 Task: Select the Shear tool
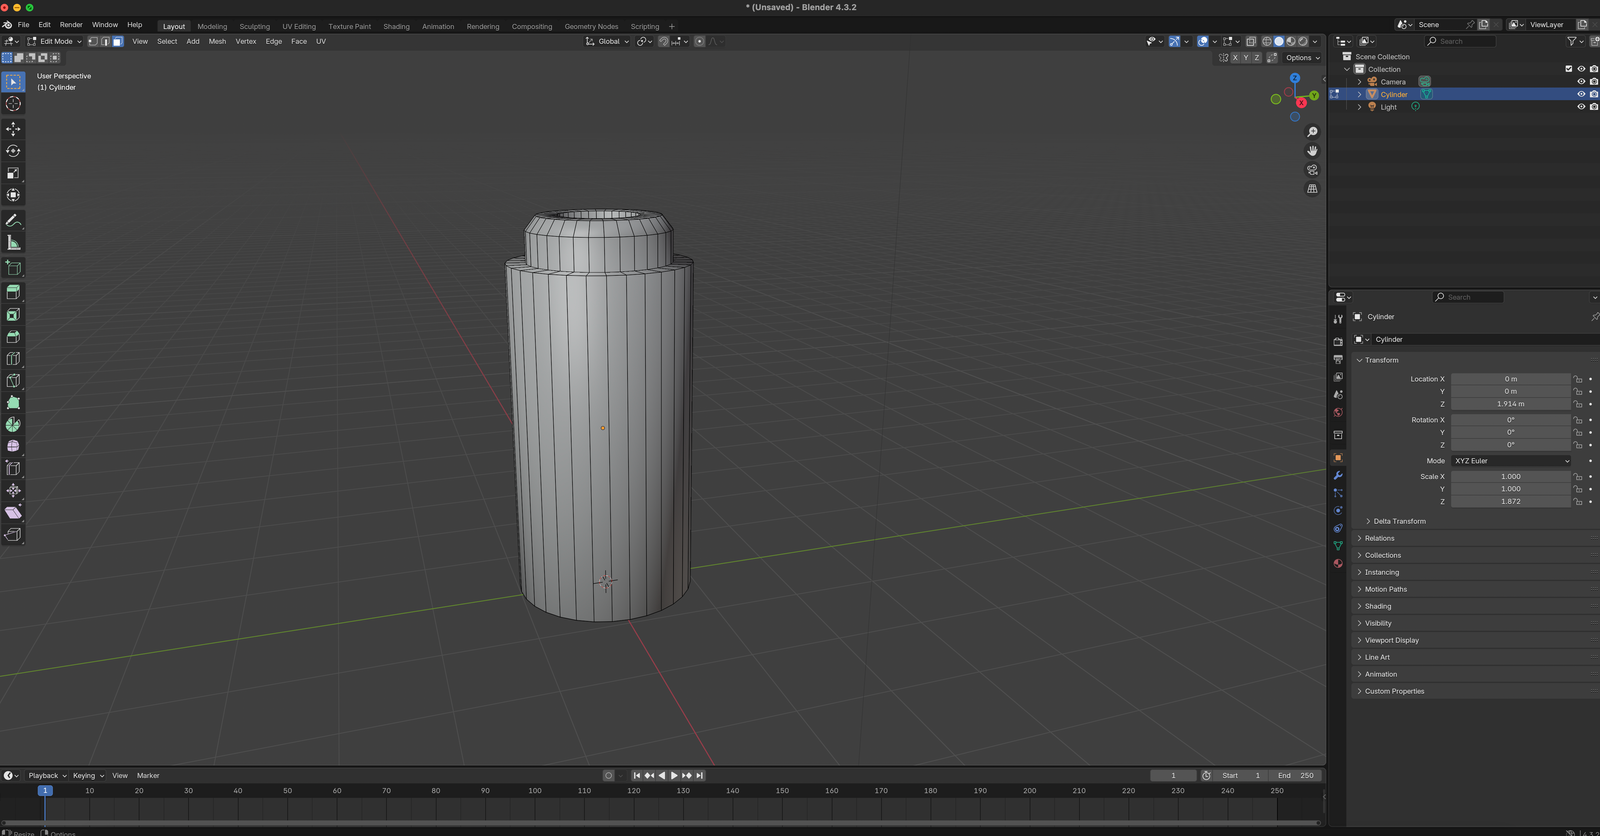[13, 512]
